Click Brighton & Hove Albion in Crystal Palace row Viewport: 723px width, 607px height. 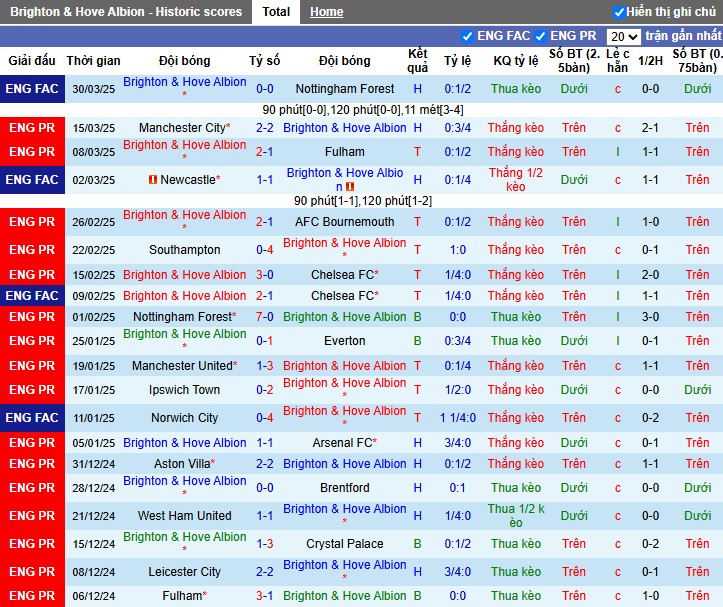click(x=184, y=537)
